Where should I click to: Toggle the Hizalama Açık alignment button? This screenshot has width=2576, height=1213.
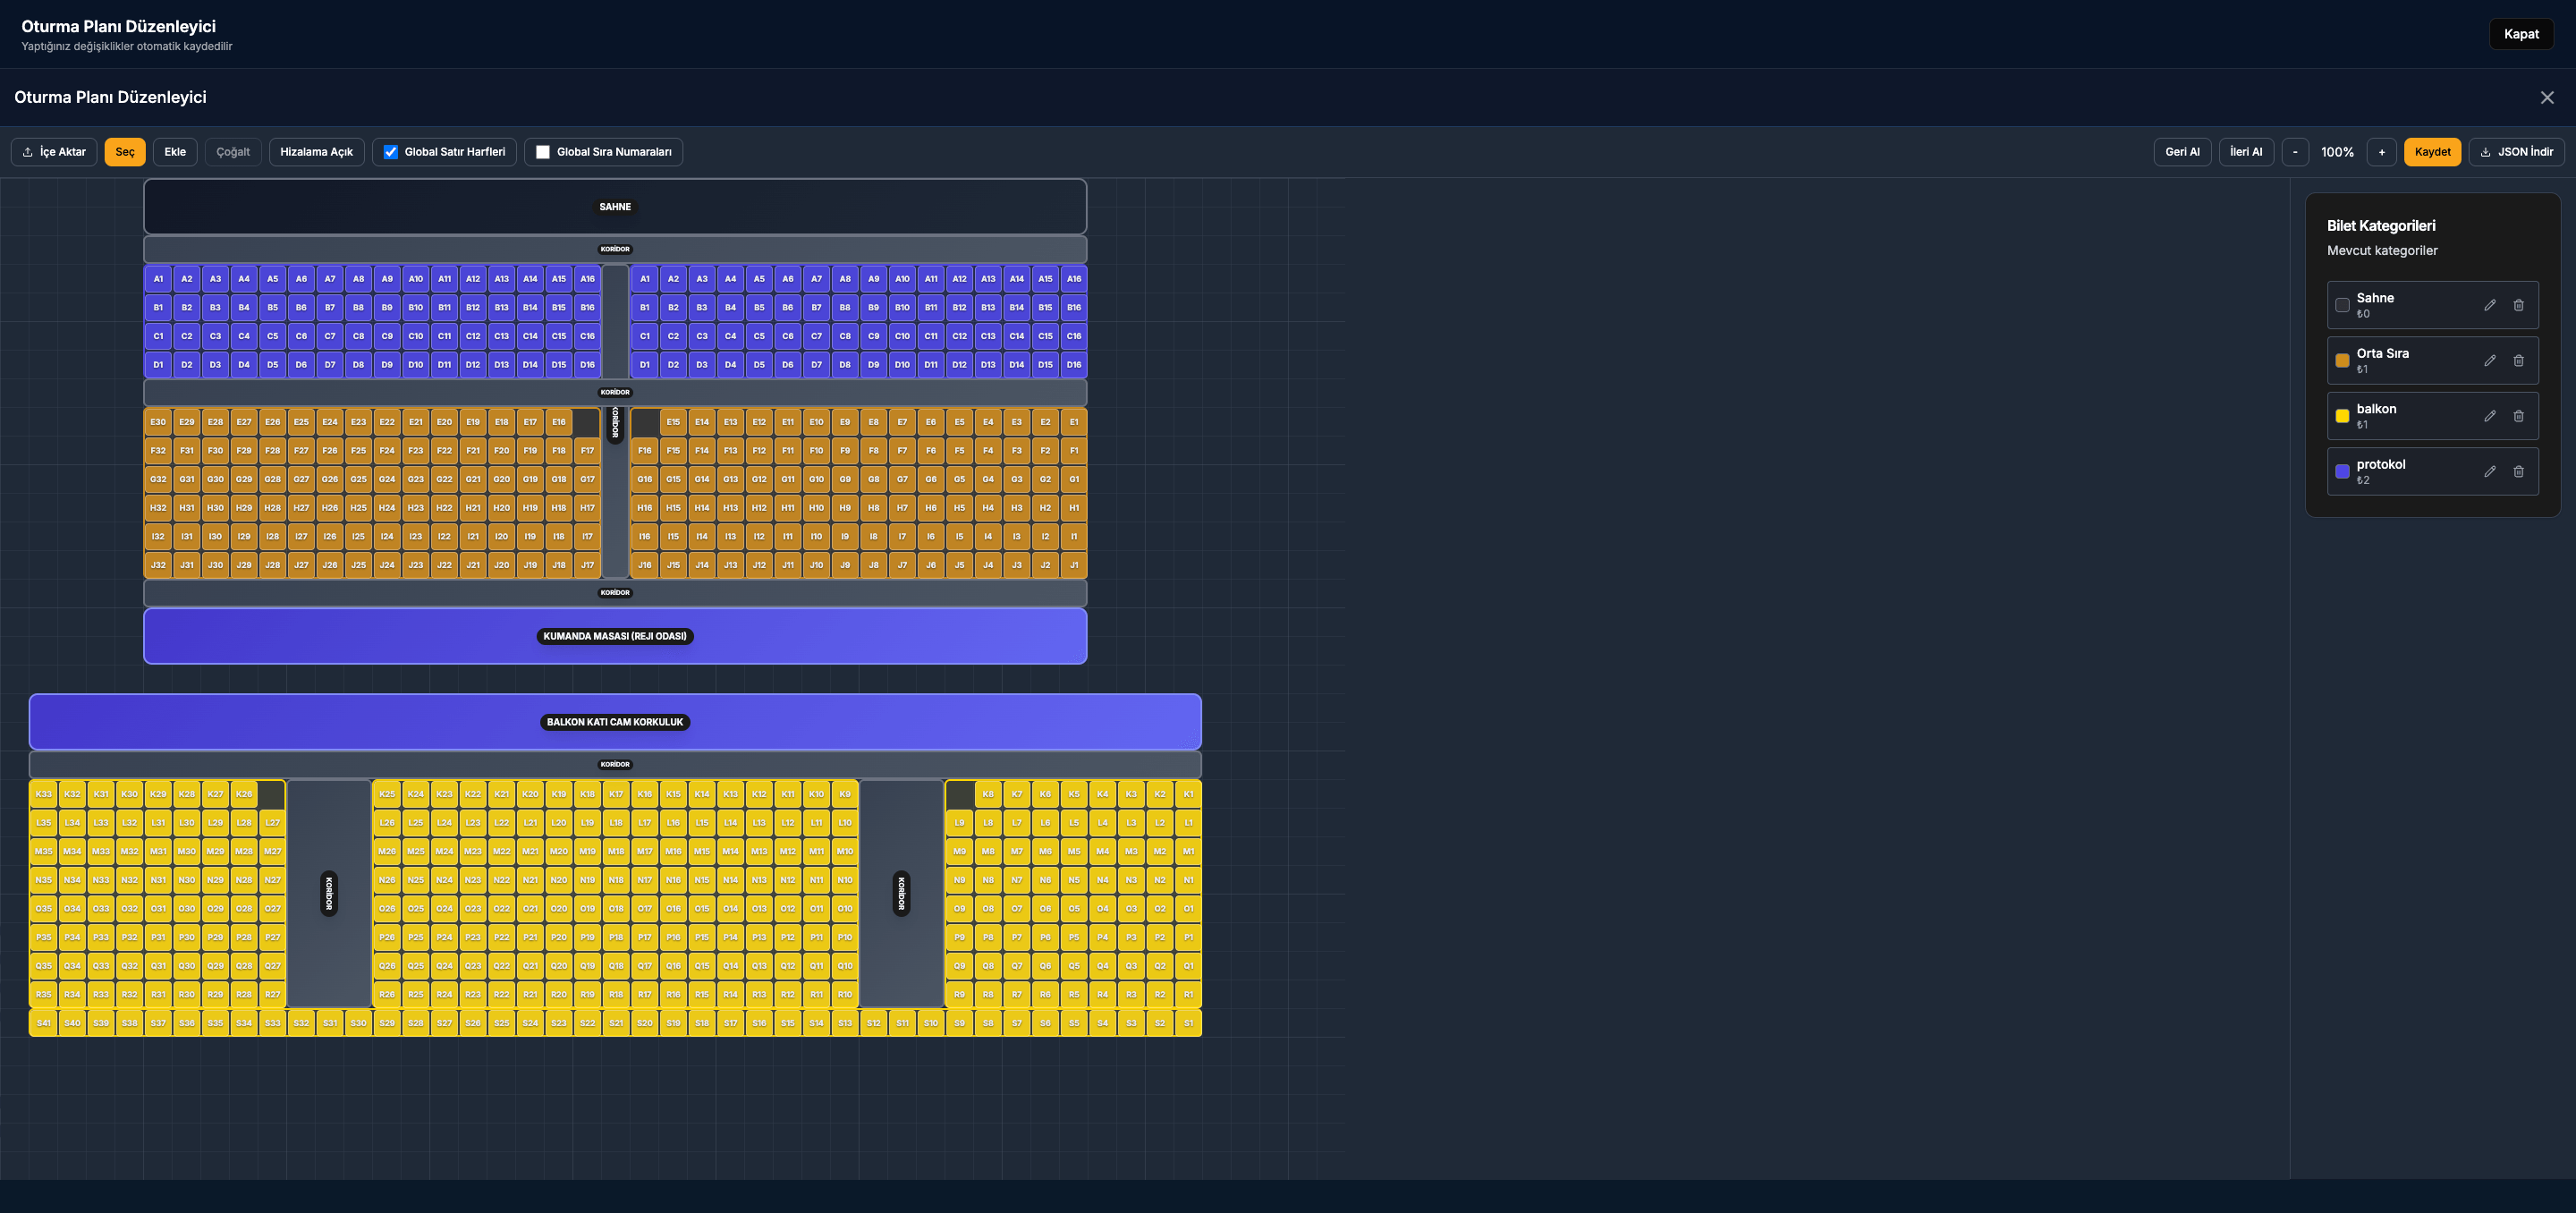click(x=316, y=152)
